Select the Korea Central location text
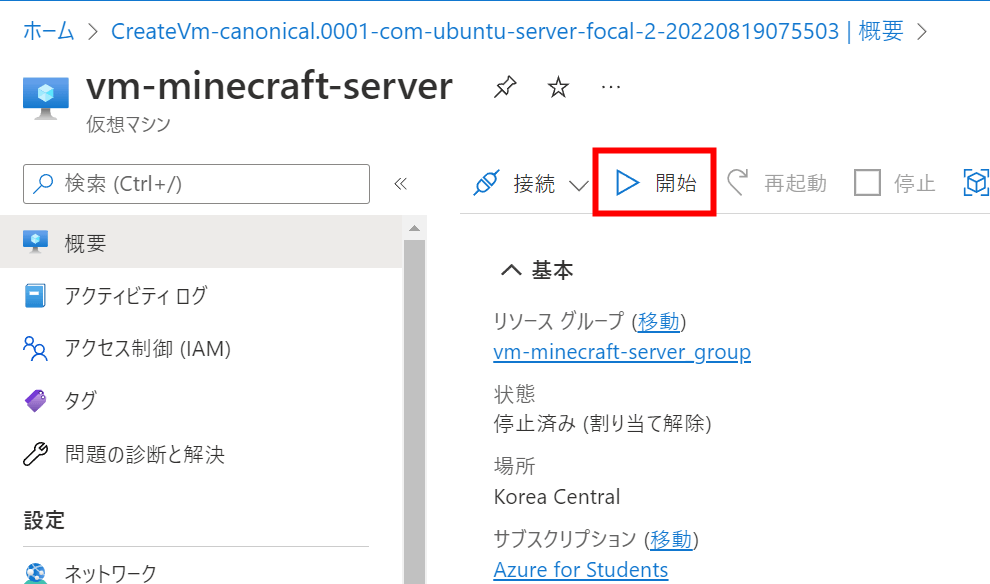Image resolution: width=990 pixels, height=584 pixels. pos(557,497)
